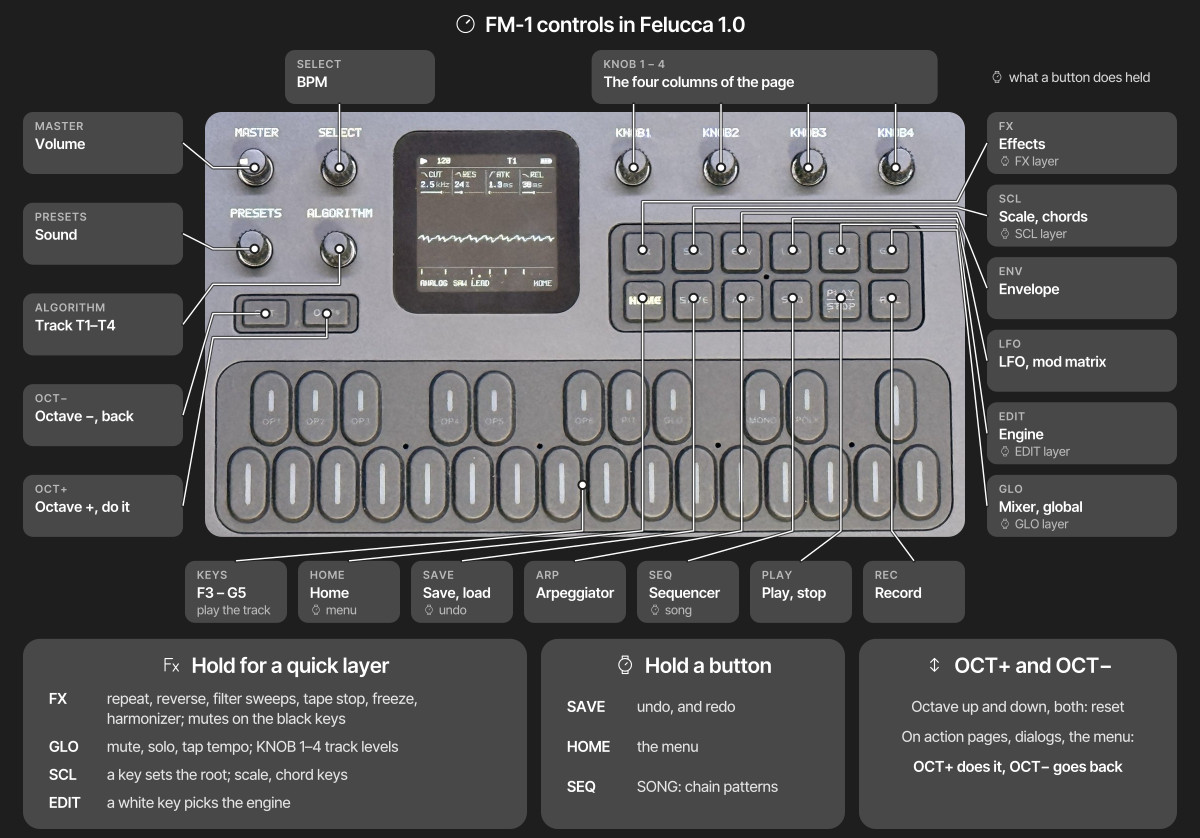Image resolution: width=1200 pixels, height=838 pixels.
Task: Push the SEQ button on the device
Action: (x=792, y=300)
